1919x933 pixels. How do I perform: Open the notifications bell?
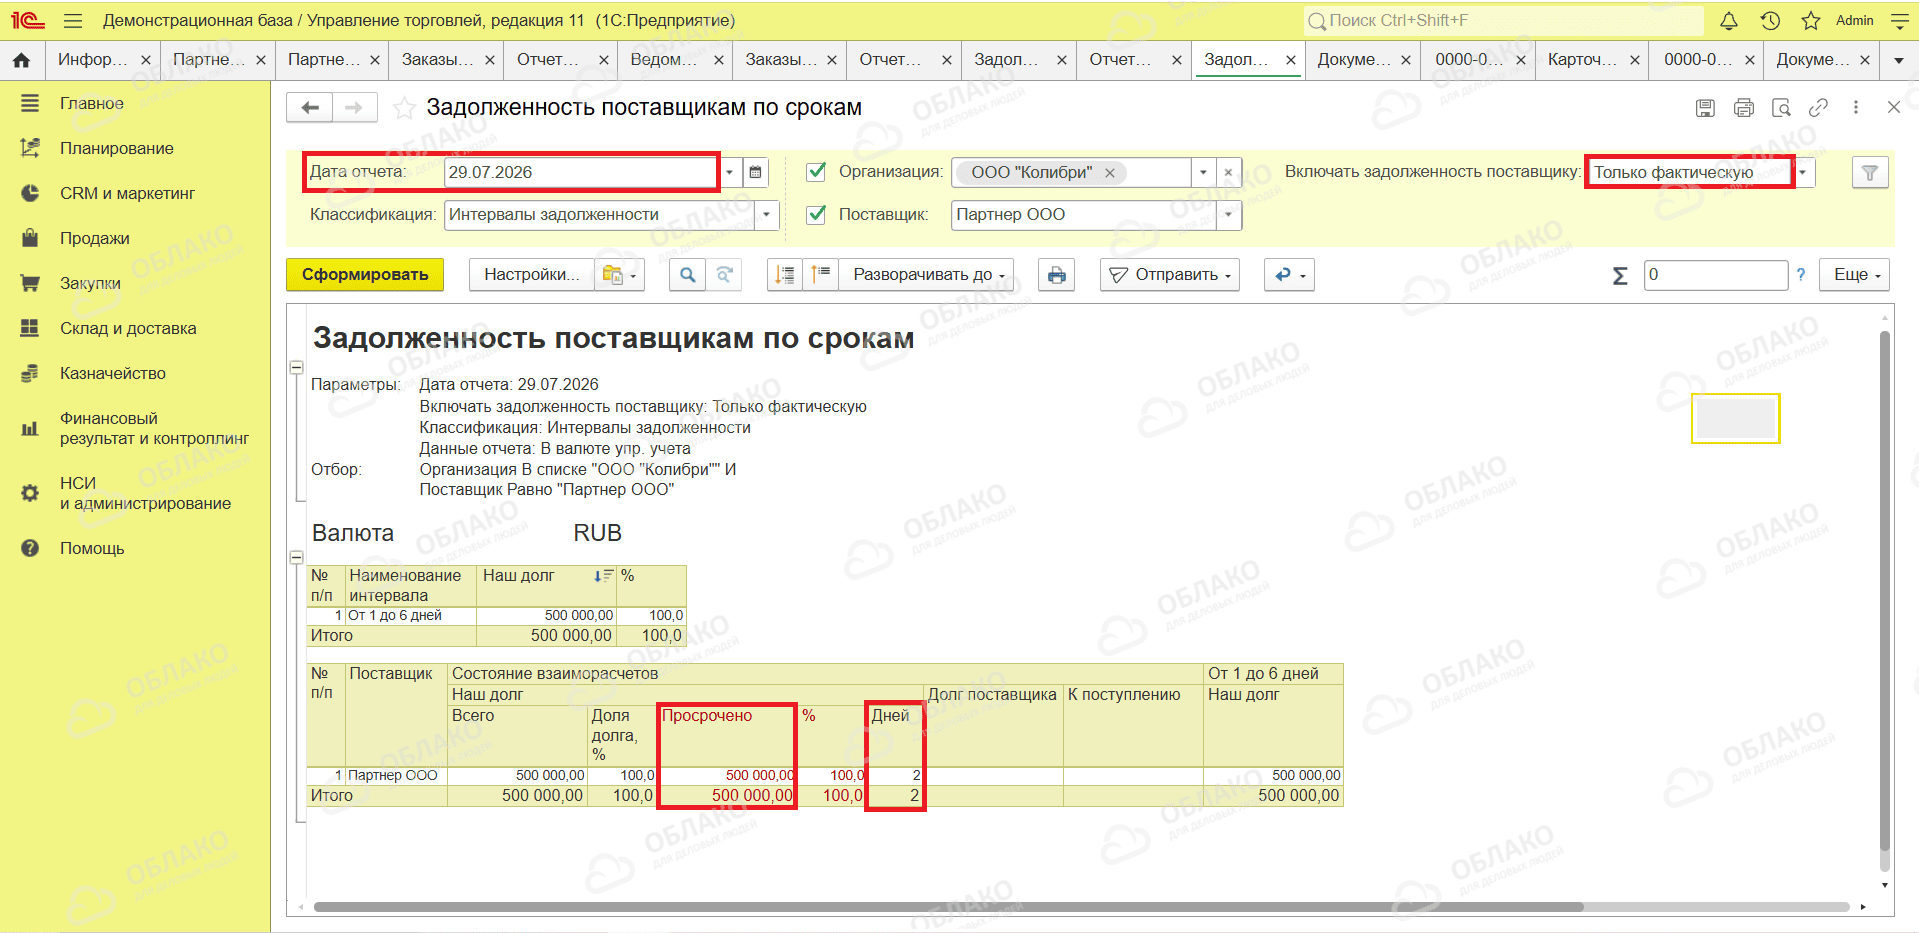1729,21
